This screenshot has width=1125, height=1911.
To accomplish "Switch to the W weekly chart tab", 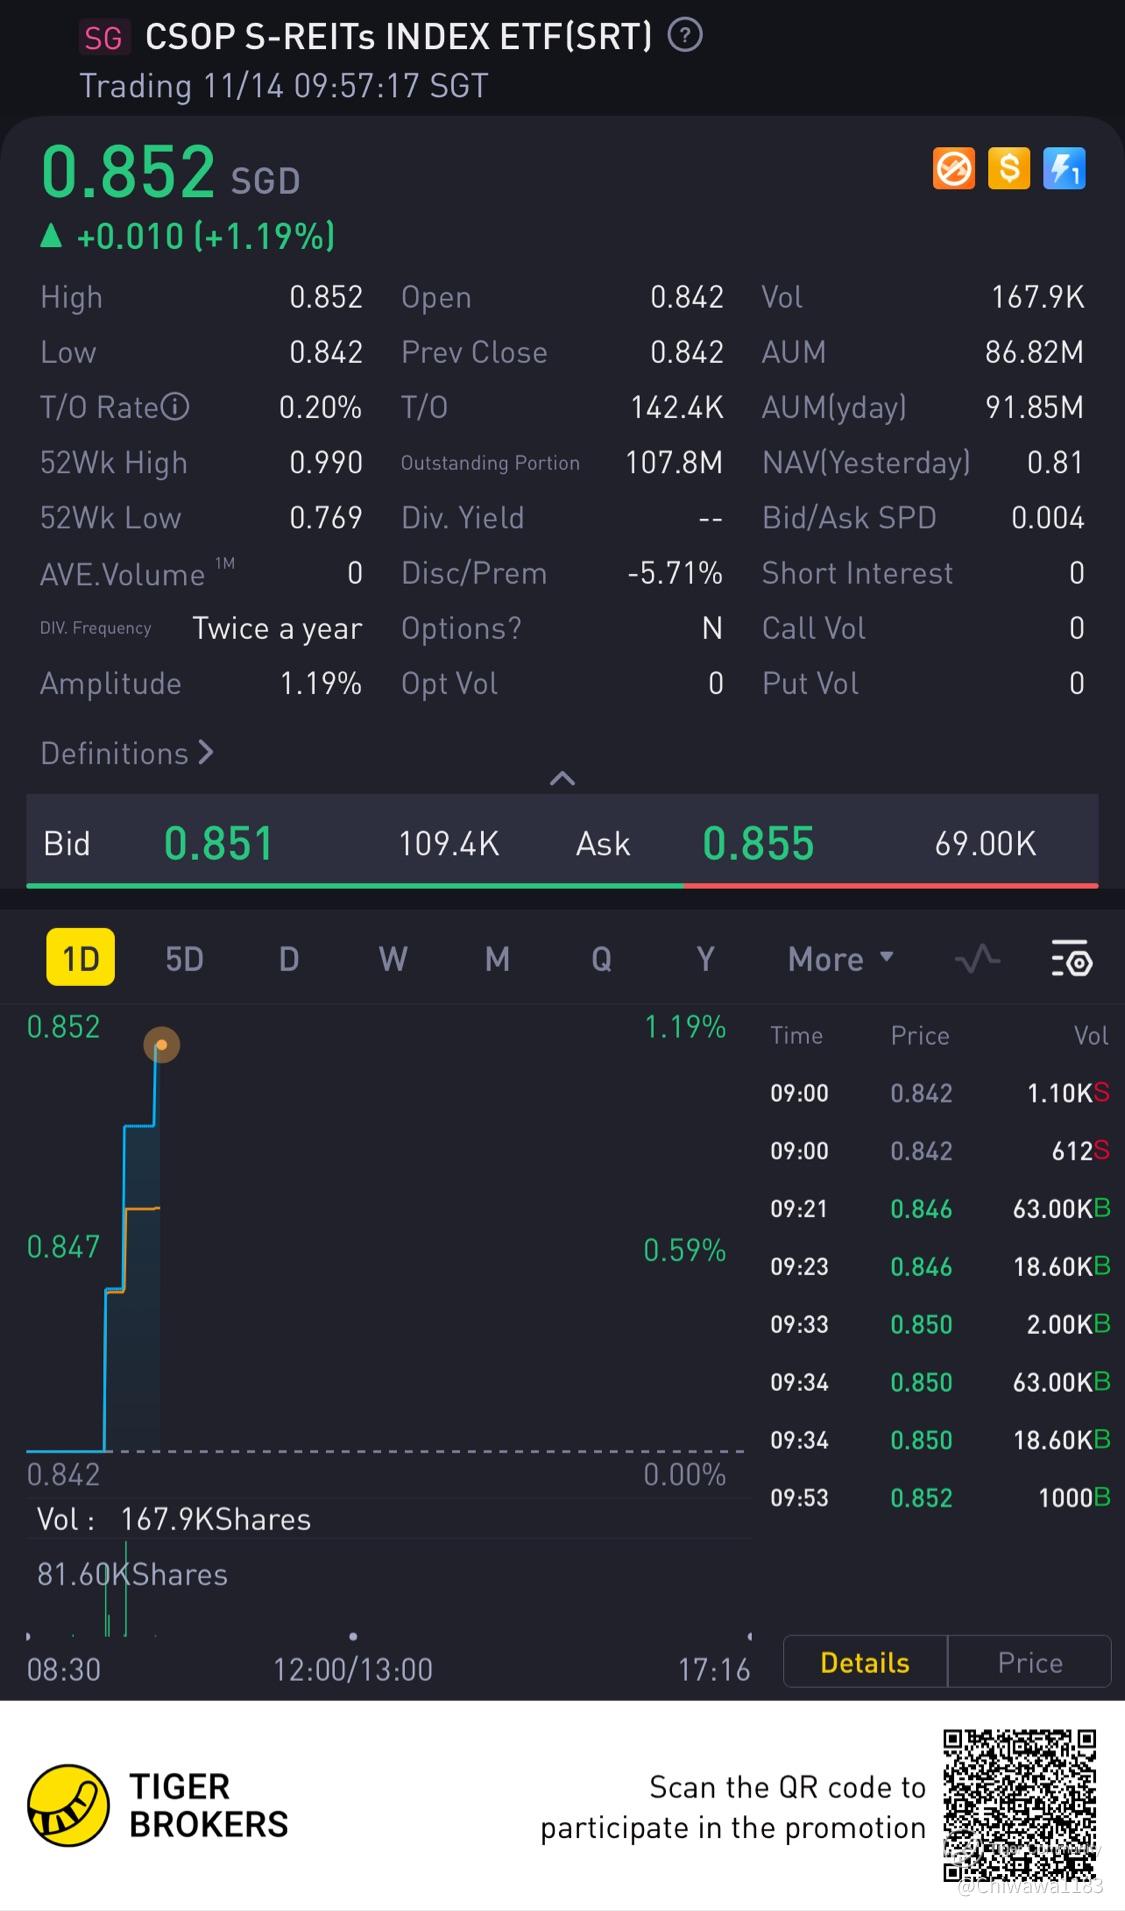I will pyautogui.click(x=393, y=959).
